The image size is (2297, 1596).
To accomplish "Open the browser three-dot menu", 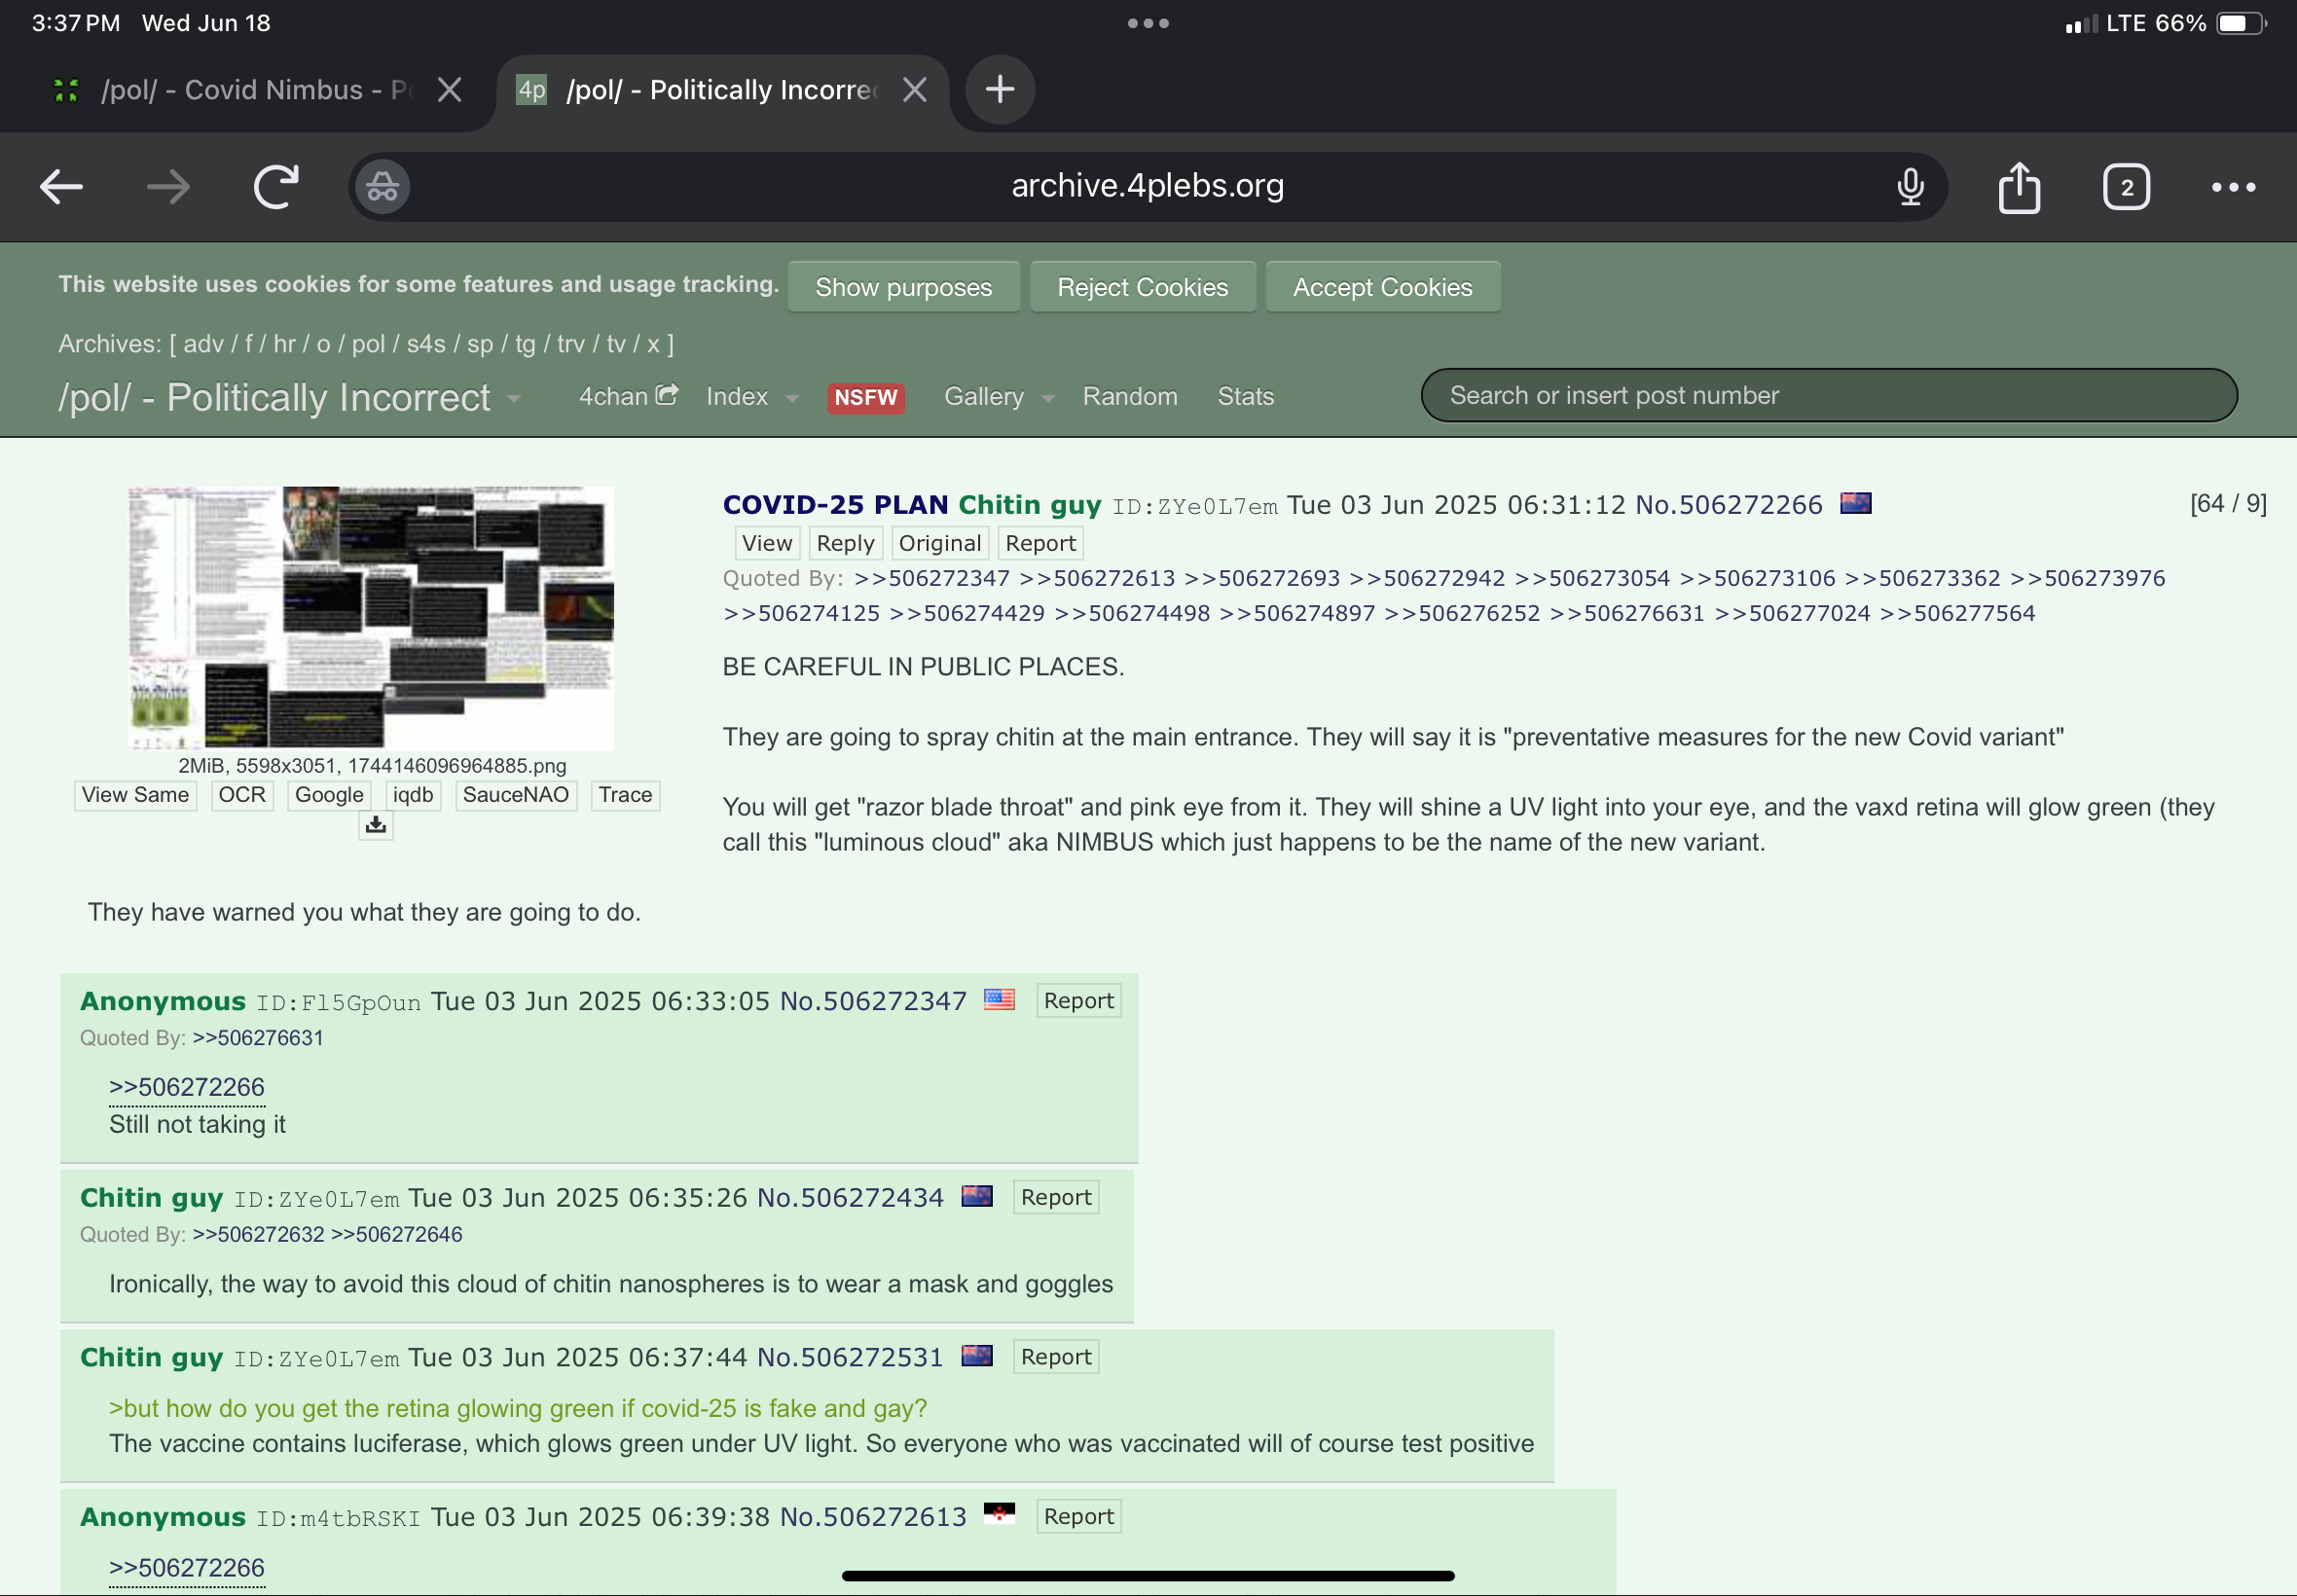I will pos(2233,187).
